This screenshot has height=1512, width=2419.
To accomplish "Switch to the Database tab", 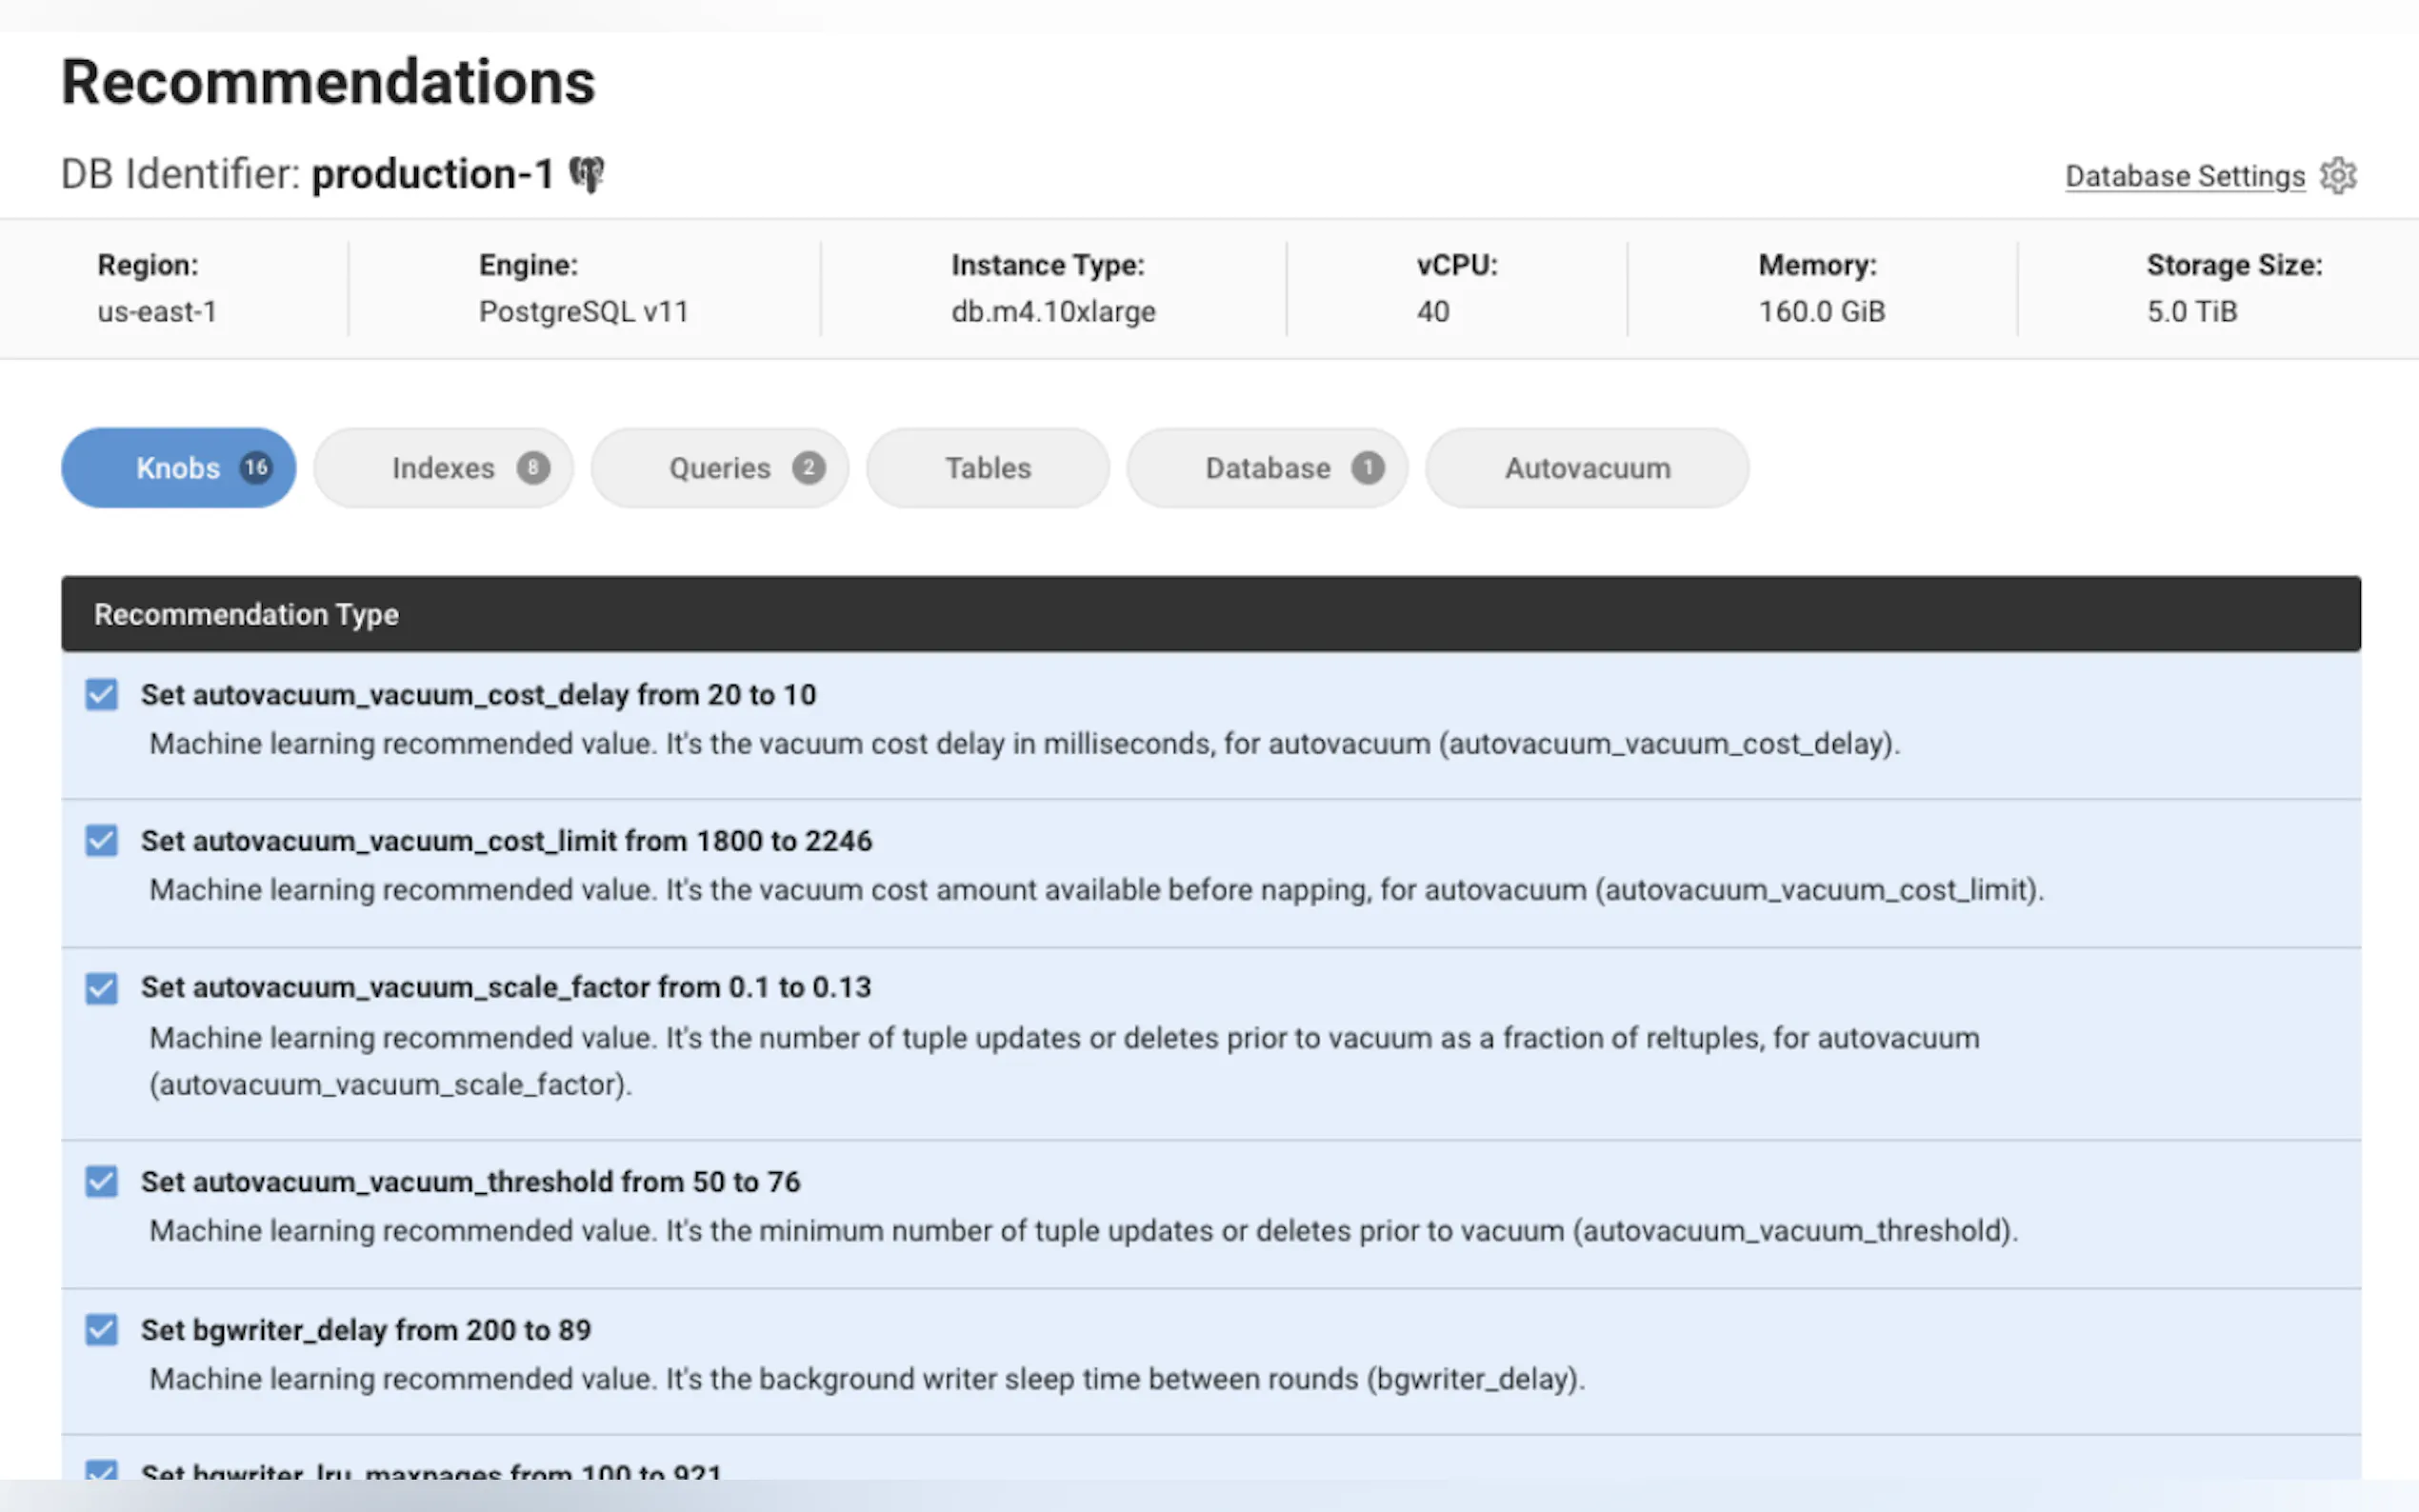I will 1266,468.
